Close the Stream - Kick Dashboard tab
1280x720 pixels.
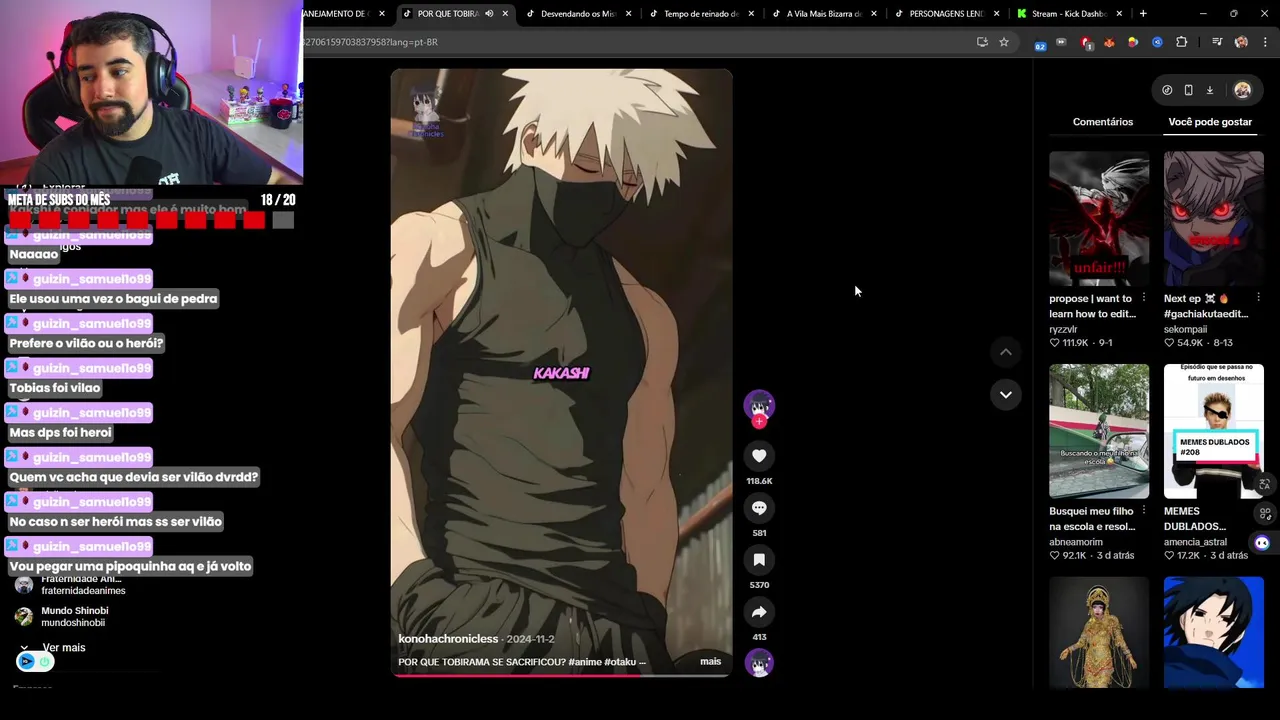tap(1119, 14)
